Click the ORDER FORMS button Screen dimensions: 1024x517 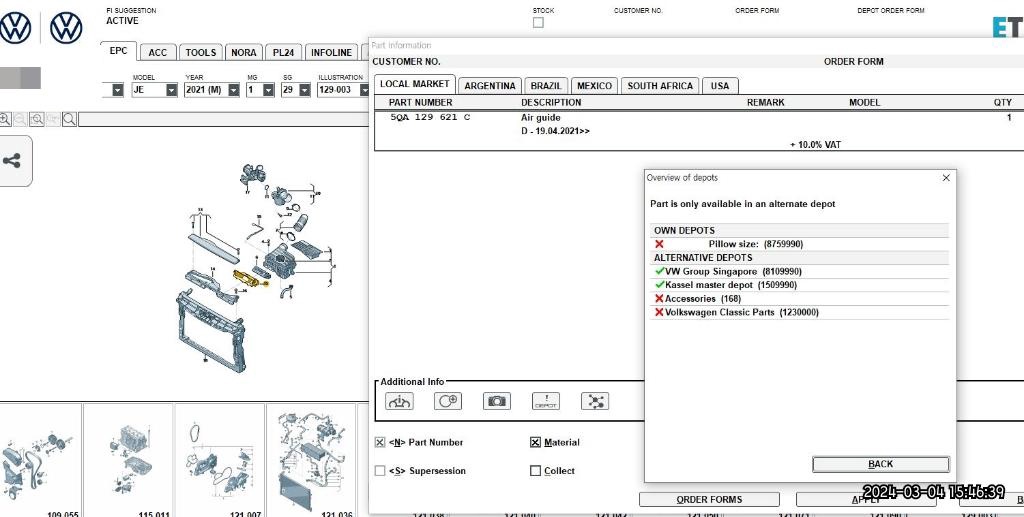tap(709, 499)
